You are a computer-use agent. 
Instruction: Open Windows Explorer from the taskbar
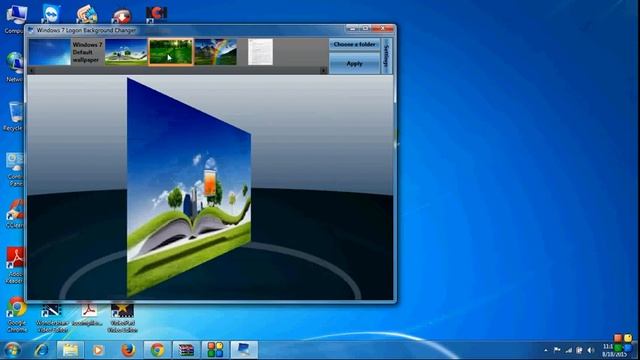click(70, 350)
